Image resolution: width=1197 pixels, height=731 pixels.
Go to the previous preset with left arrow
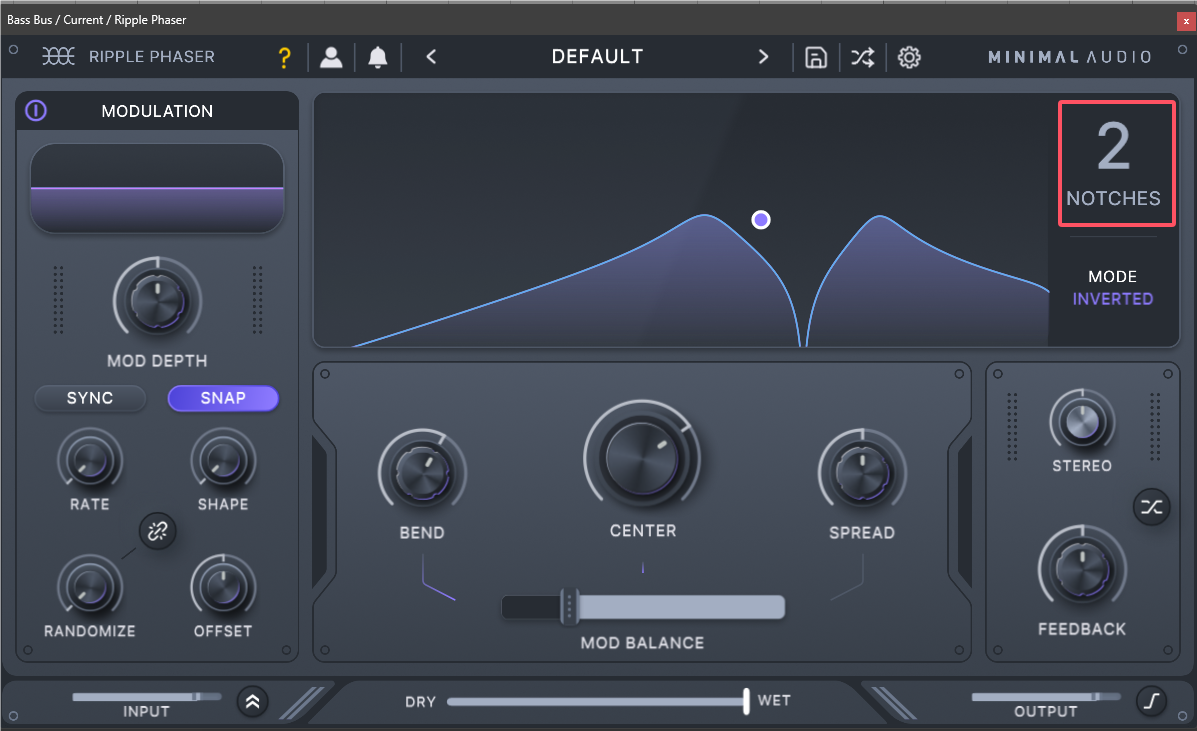431,57
